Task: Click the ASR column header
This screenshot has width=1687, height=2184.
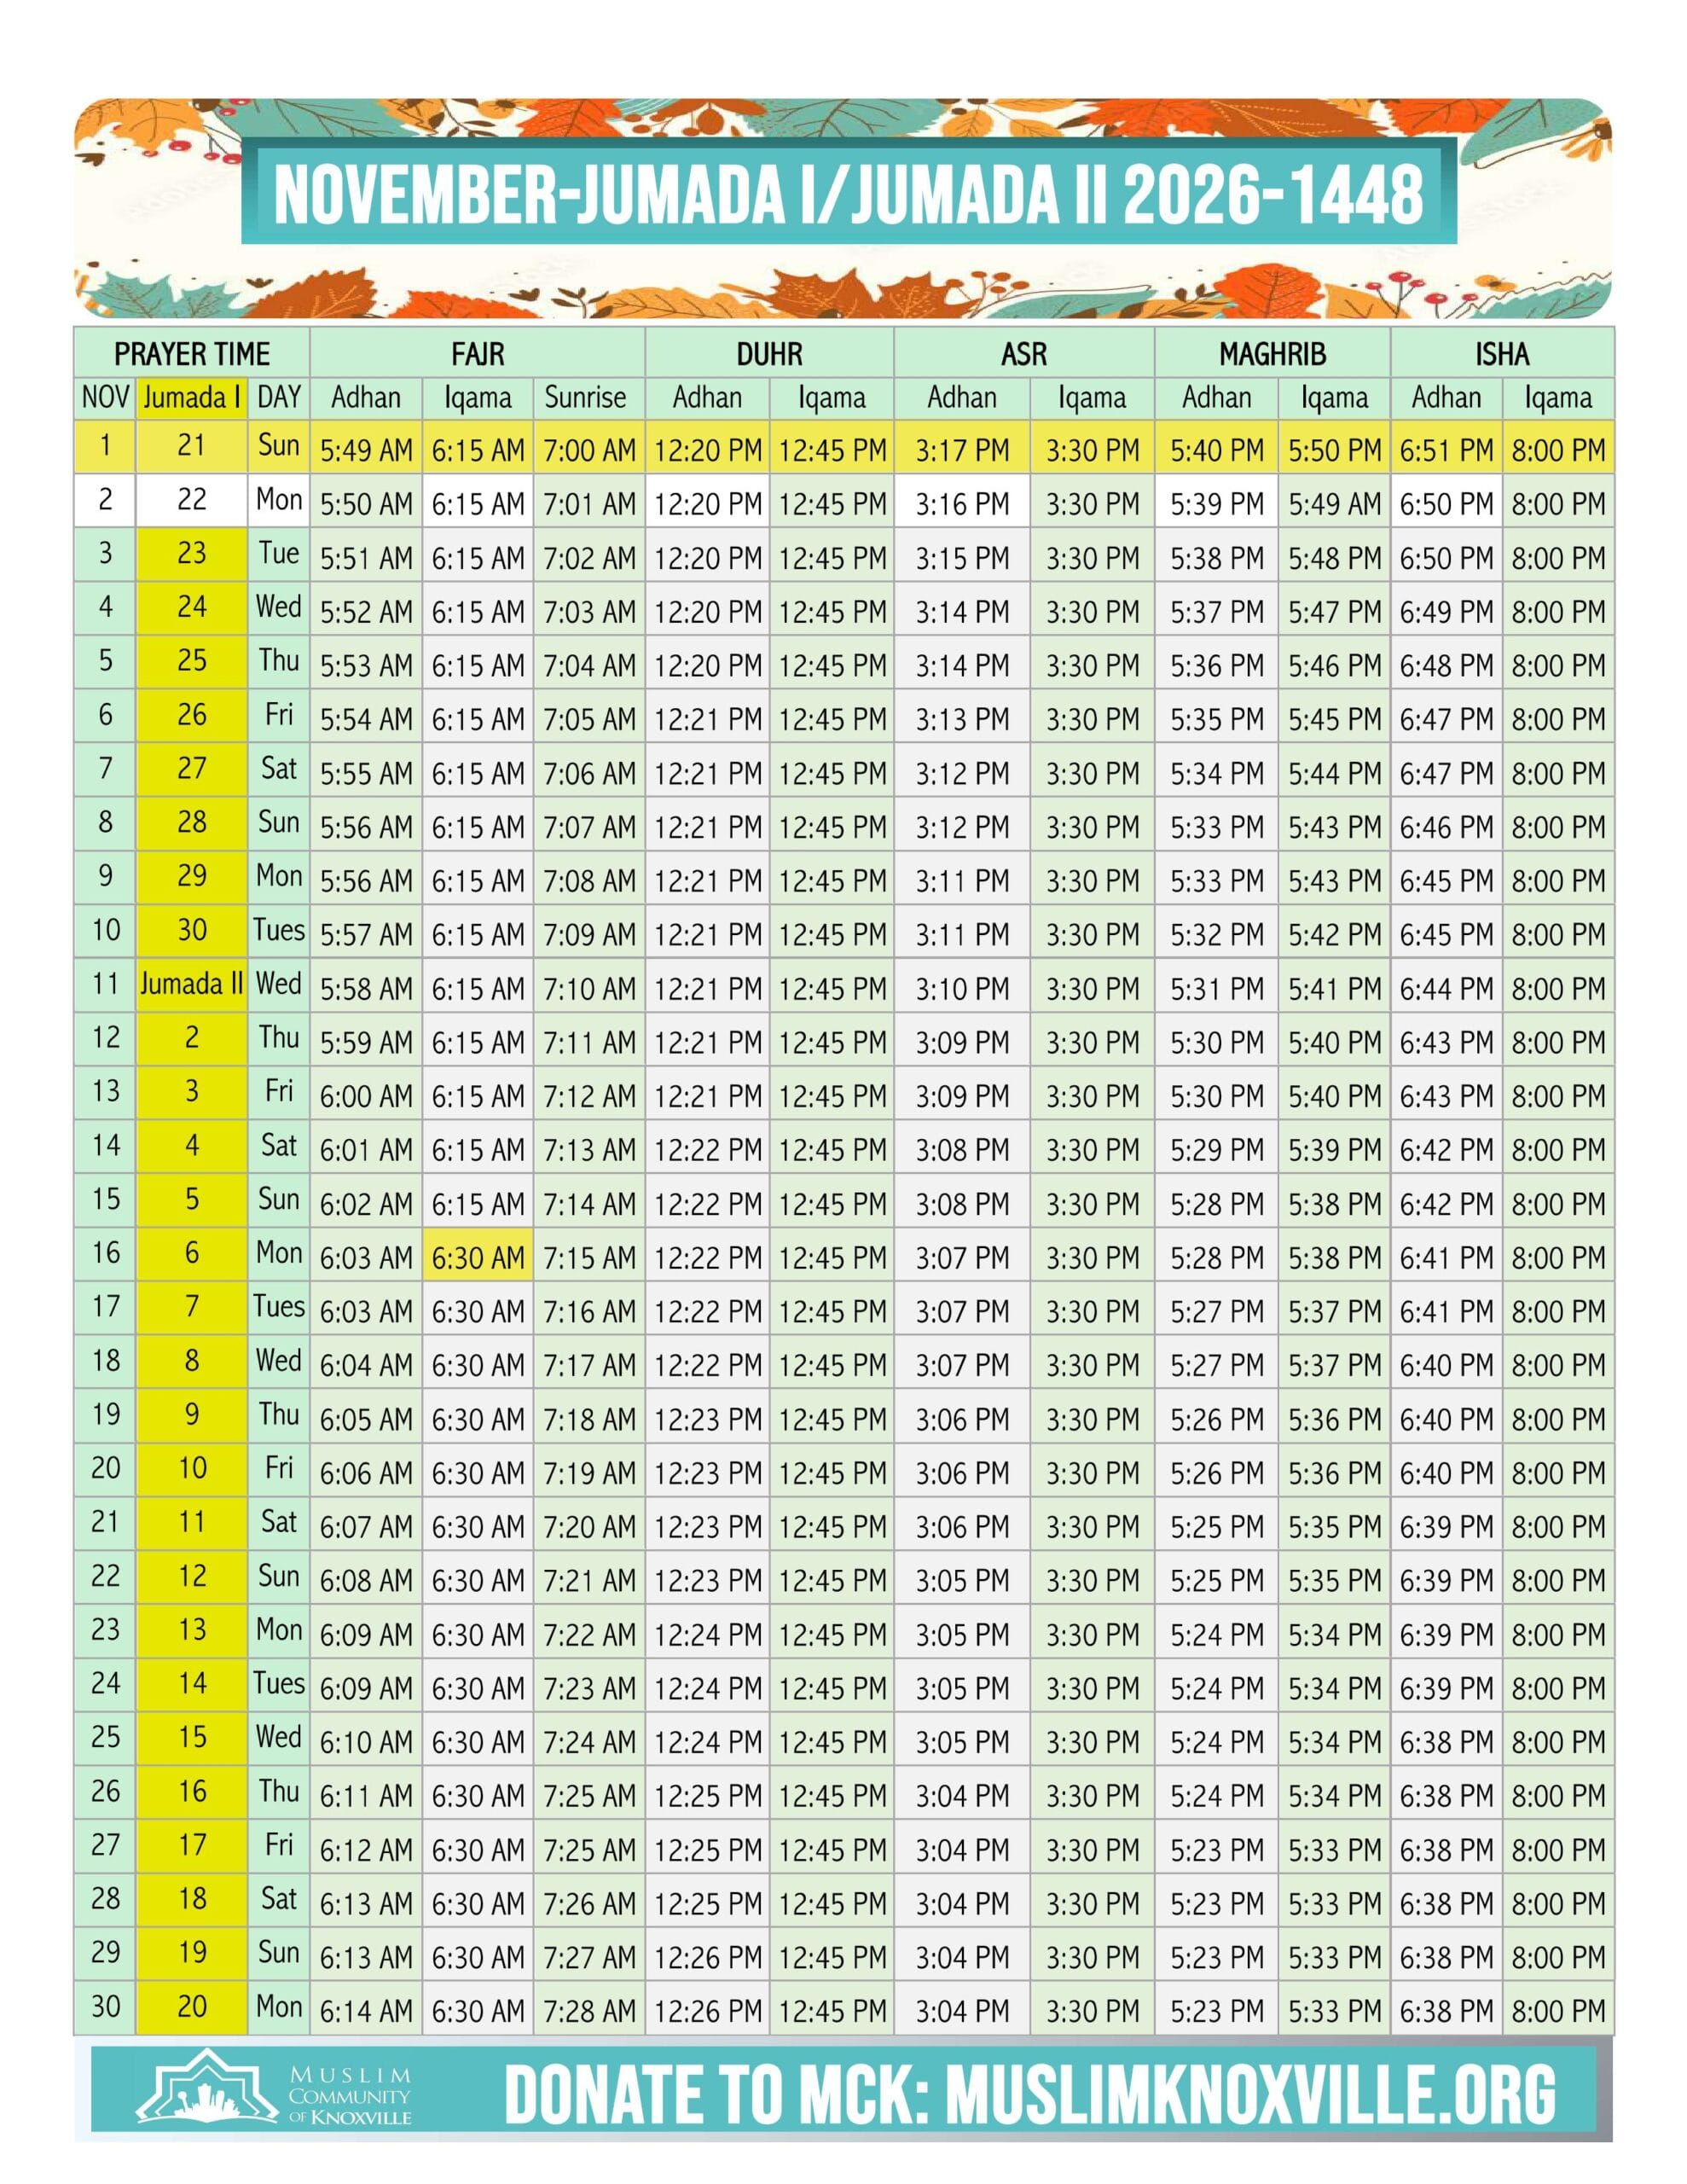Action: tap(1023, 354)
